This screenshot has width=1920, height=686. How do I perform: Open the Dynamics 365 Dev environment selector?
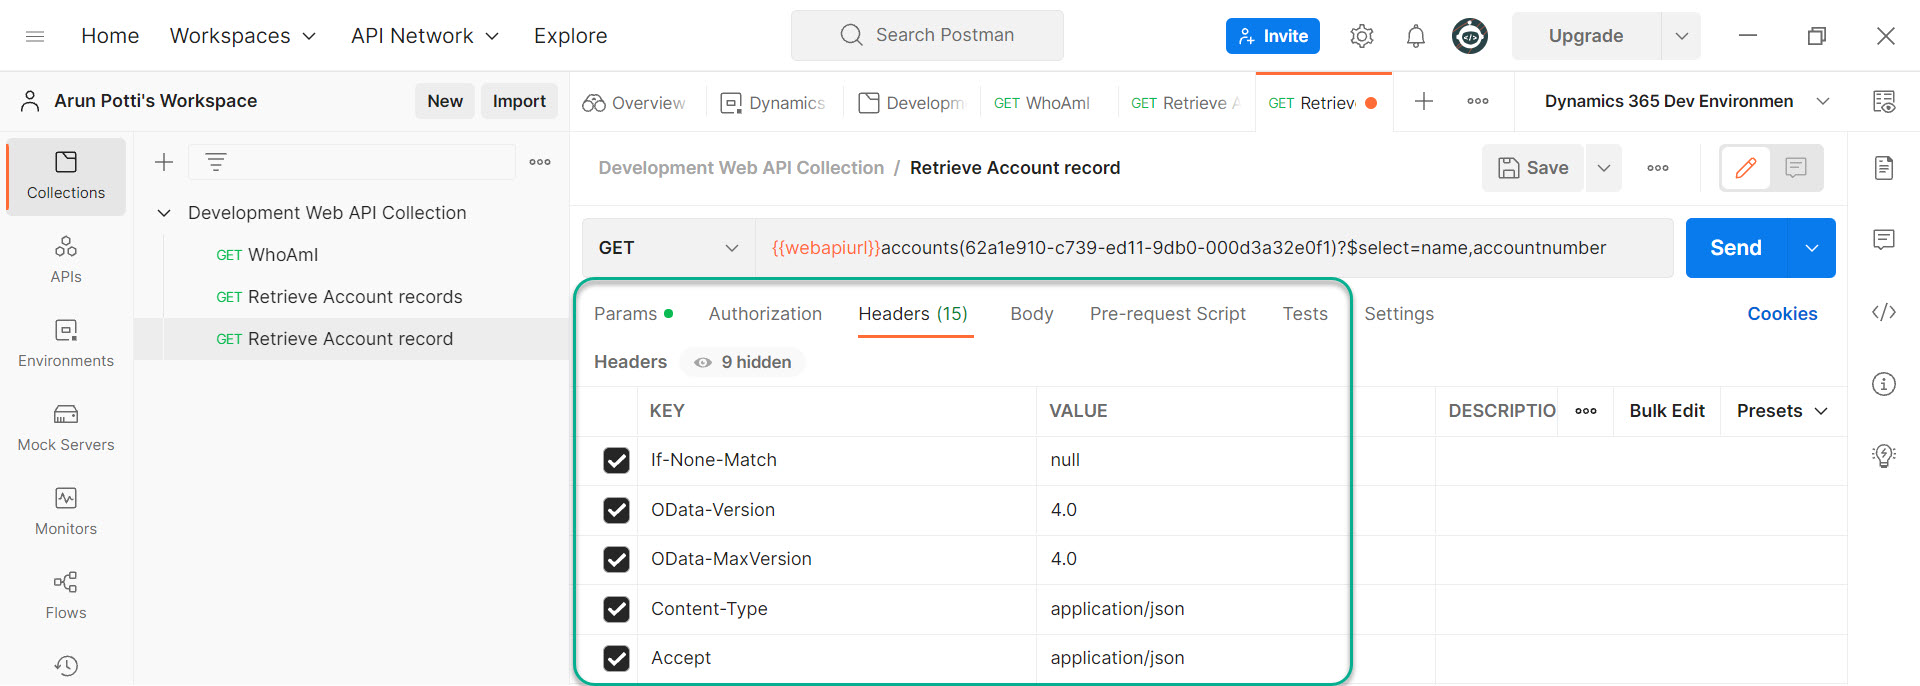pyautogui.click(x=1686, y=101)
